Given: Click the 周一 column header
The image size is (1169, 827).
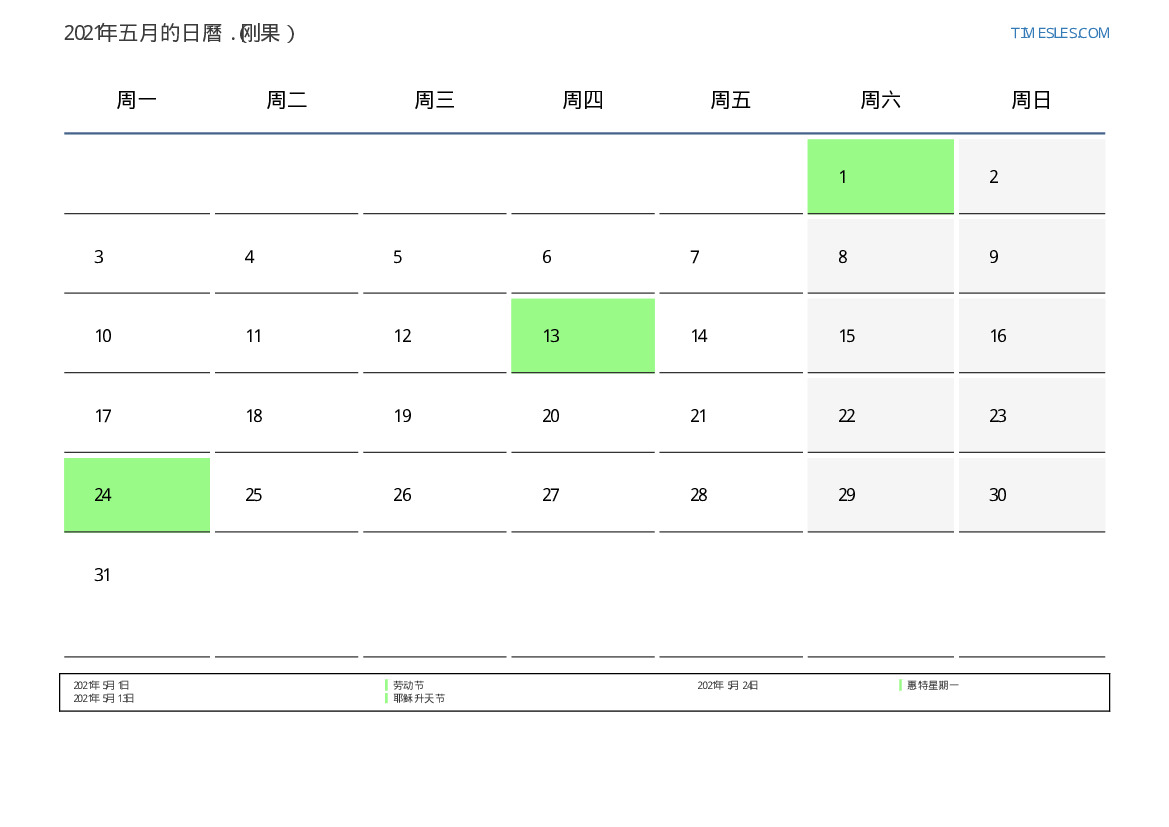Looking at the screenshot, I should (136, 100).
